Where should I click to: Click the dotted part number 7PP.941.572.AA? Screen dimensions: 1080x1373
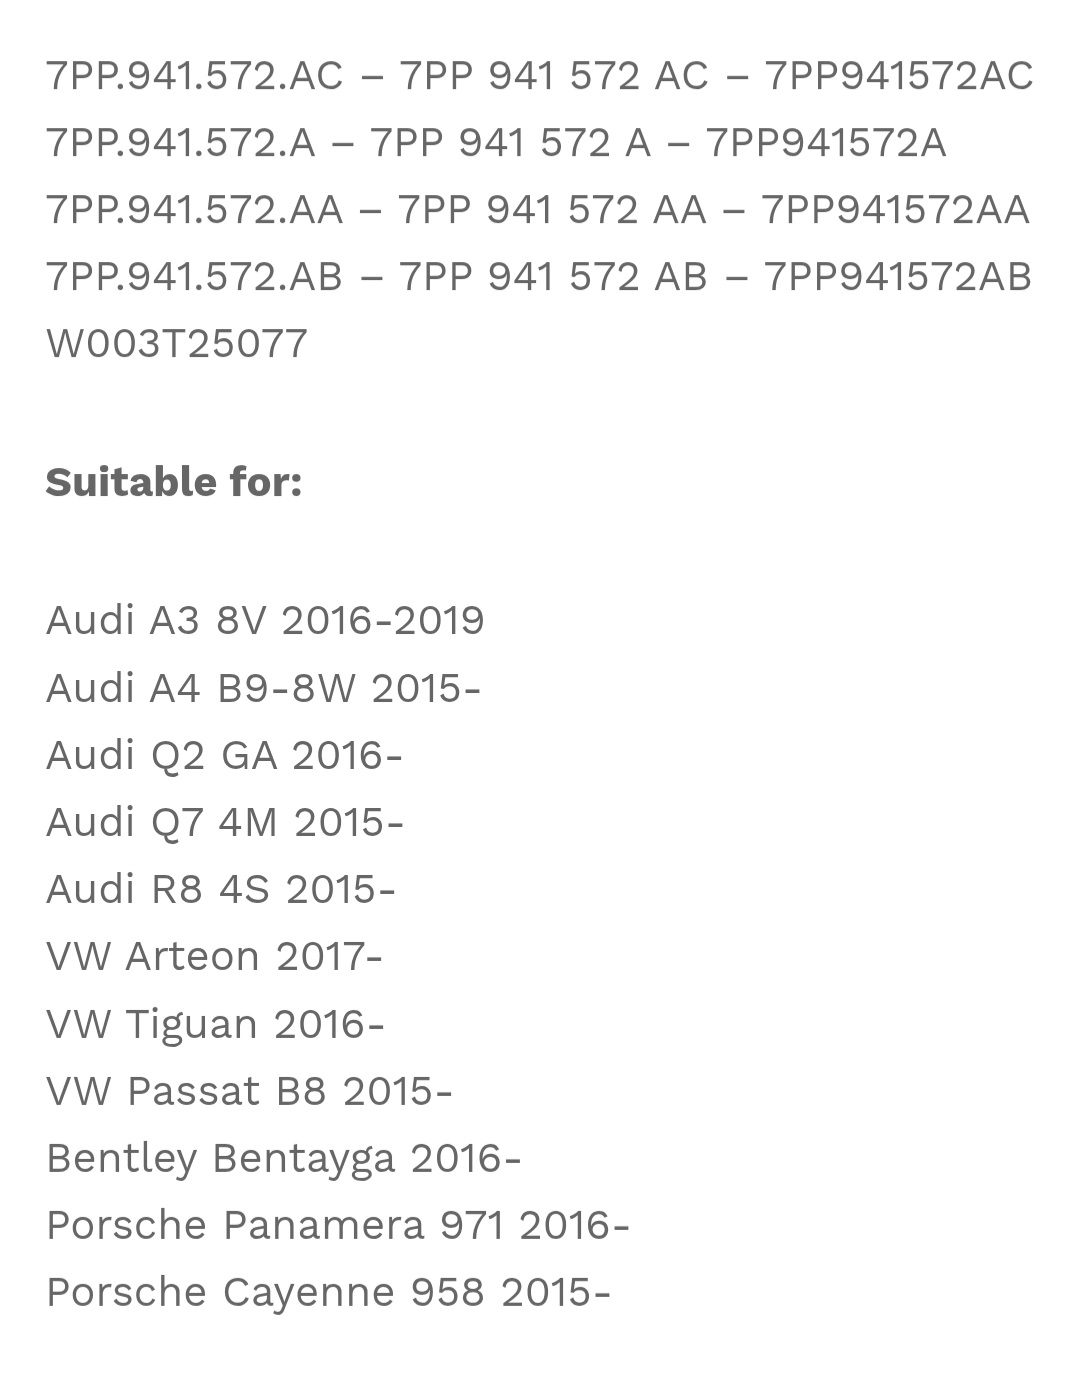click(x=194, y=210)
